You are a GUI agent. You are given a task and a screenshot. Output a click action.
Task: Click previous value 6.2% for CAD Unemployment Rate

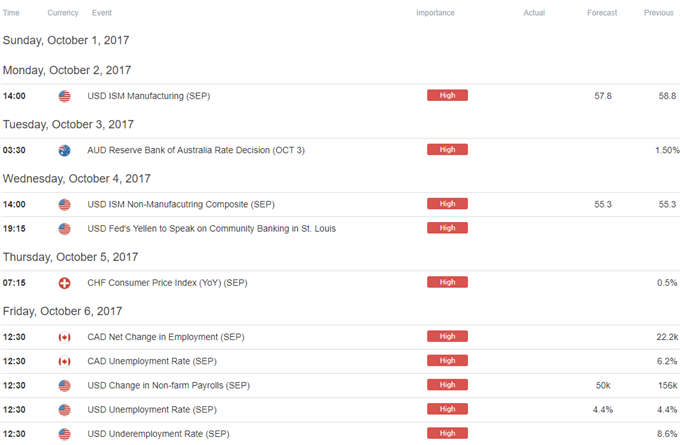click(667, 361)
